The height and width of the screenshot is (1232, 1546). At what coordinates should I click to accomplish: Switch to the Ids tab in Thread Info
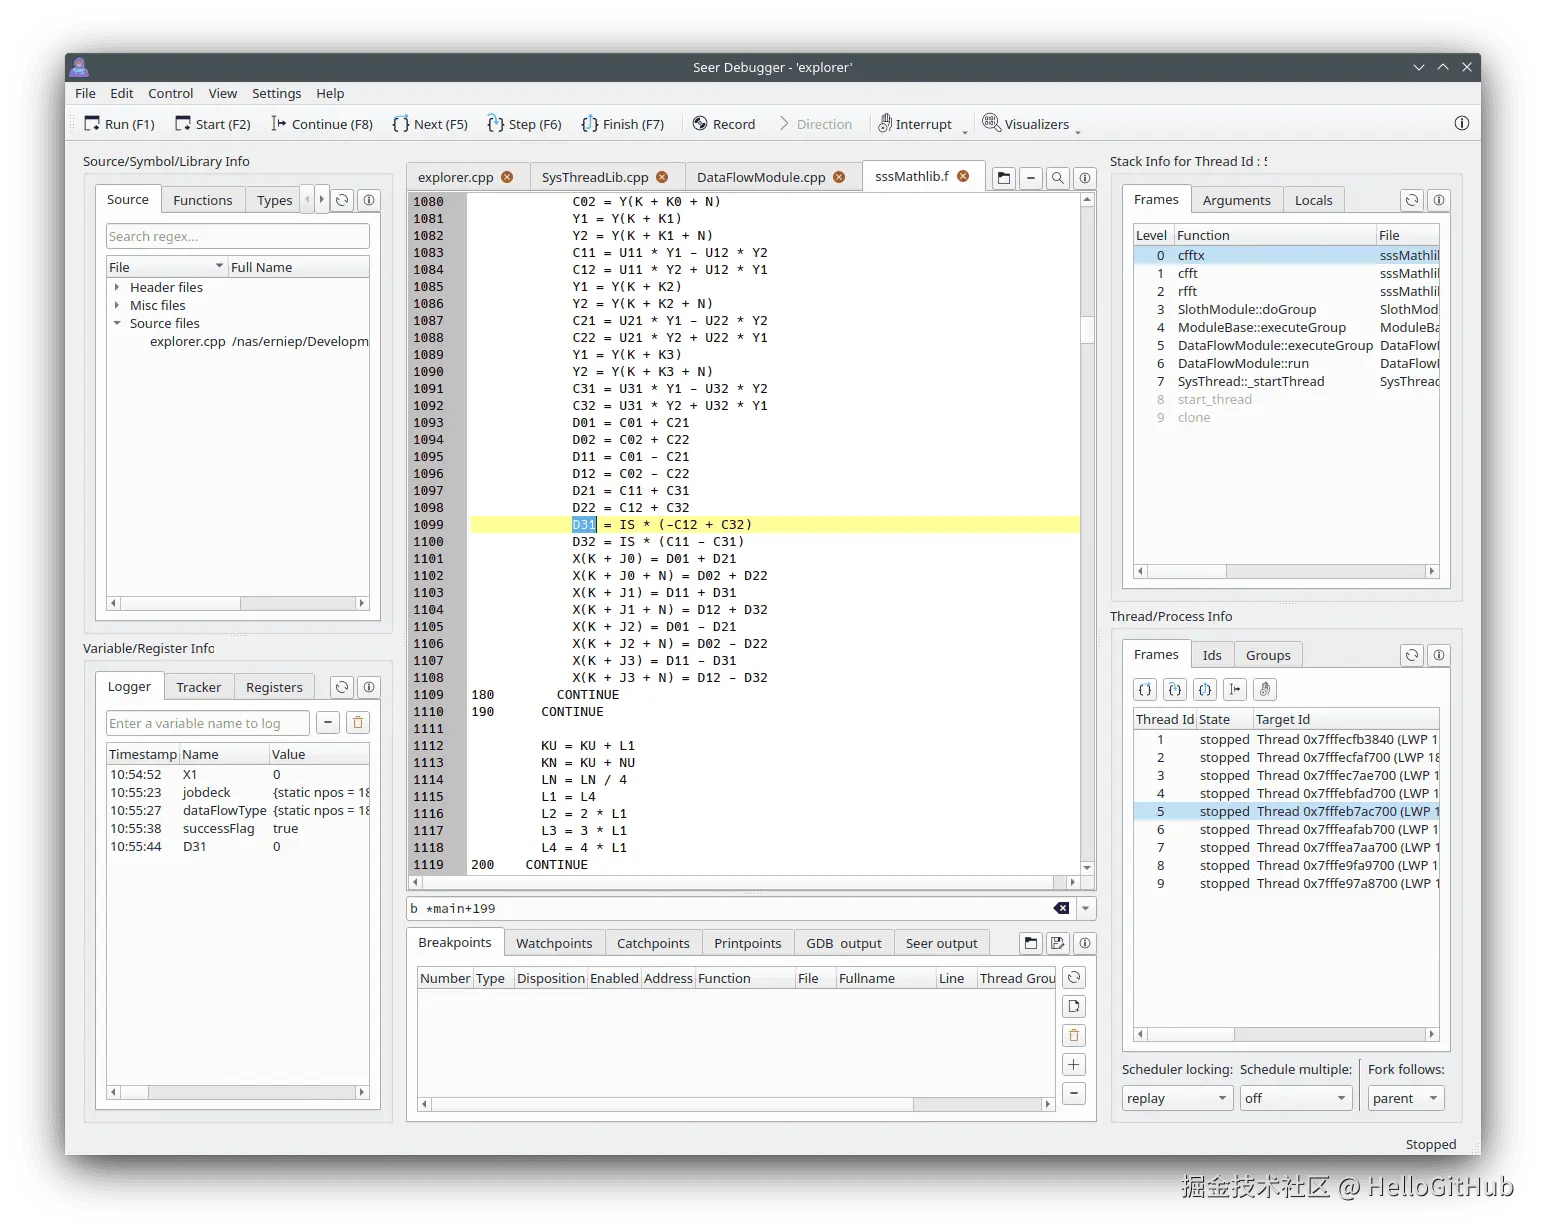tap(1211, 655)
